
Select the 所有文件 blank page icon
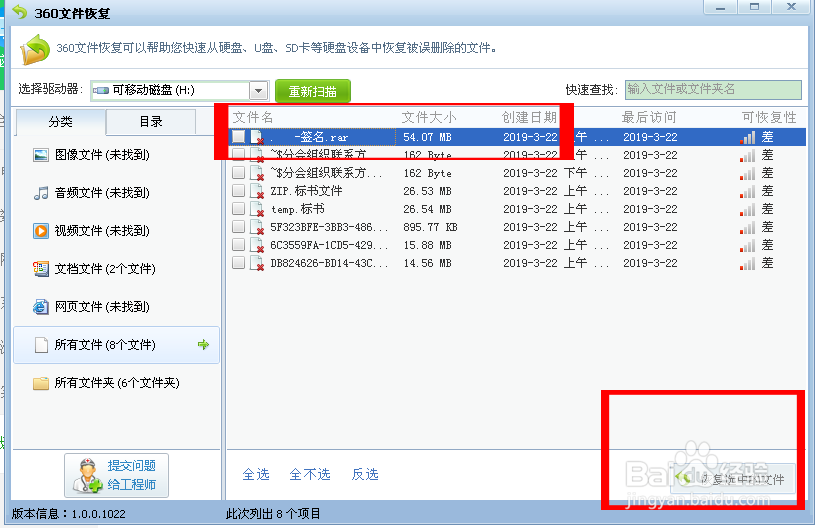pos(41,345)
